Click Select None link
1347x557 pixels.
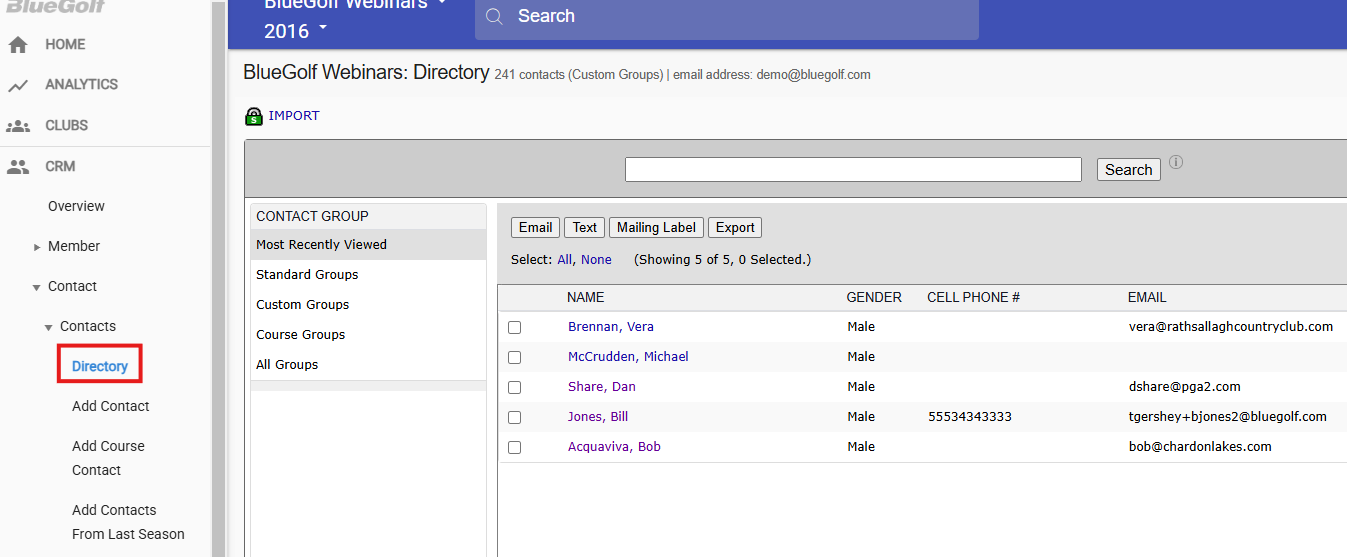(596, 260)
